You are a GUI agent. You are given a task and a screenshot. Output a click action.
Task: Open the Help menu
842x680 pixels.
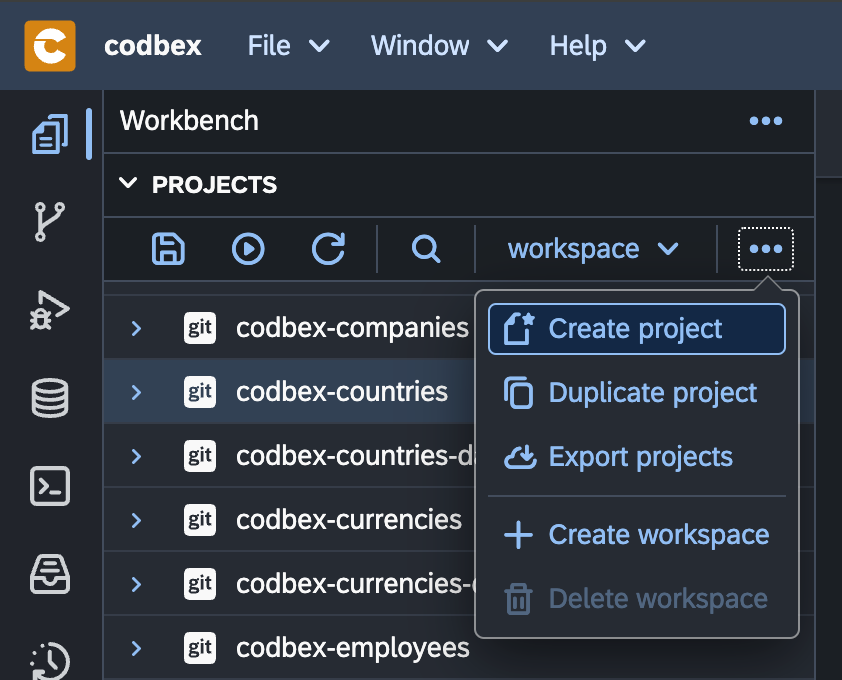coord(597,46)
